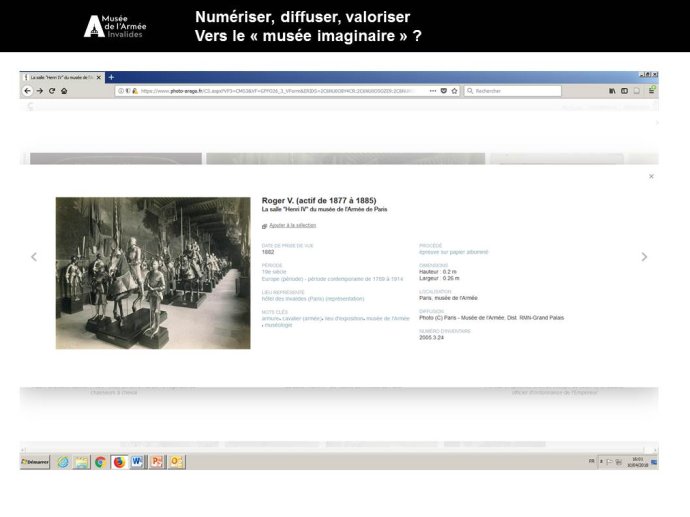Click the 'FR' language indicator in tray
Image resolution: width=690 pixels, height=517 pixels.
tap(591, 461)
